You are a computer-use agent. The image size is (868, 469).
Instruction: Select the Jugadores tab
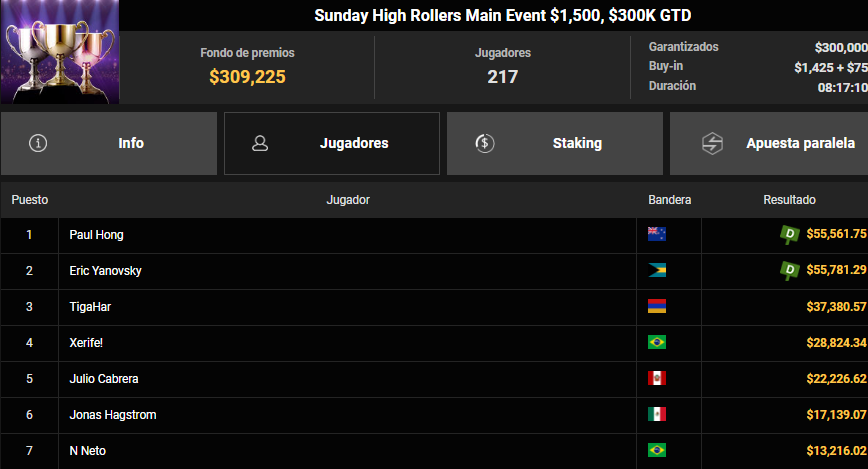[332, 143]
